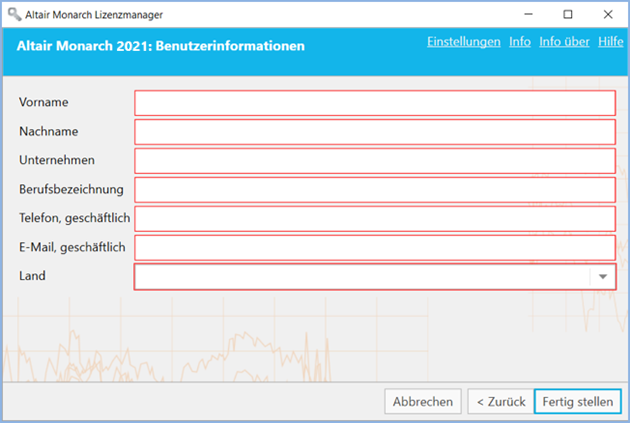Maximize the Lizenzmanager window
This screenshot has width=630, height=423.
coord(567,15)
